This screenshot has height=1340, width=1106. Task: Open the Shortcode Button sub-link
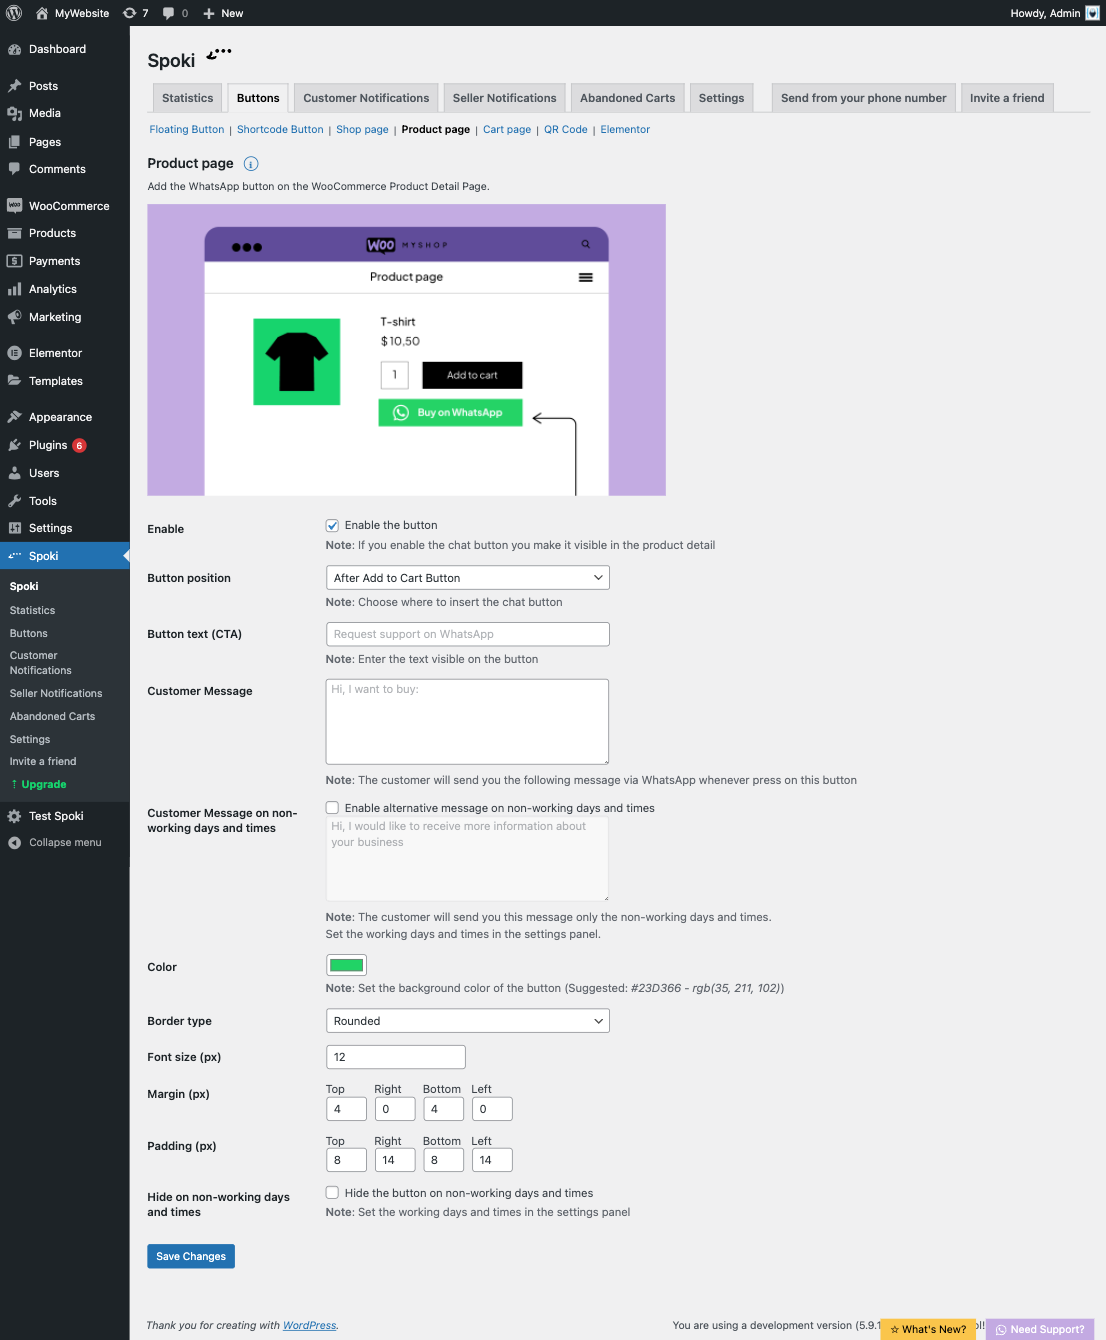click(280, 130)
